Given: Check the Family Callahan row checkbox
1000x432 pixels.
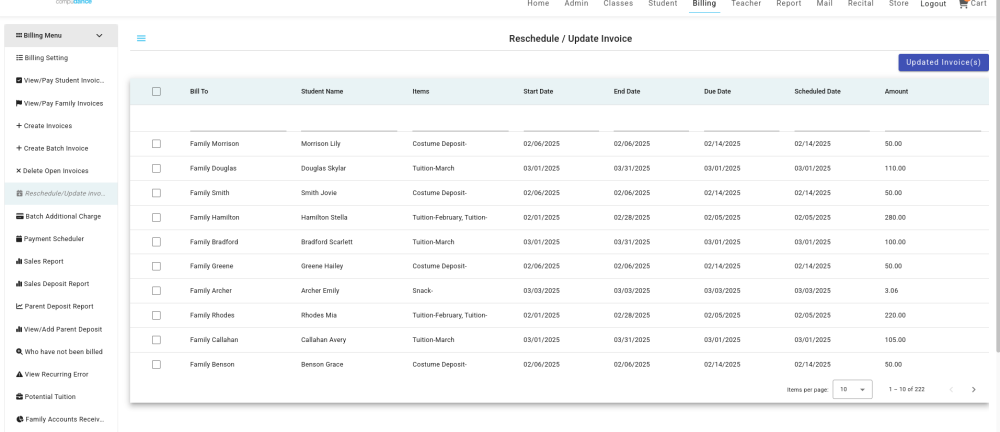Looking at the screenshot, I should pos(156,340).
